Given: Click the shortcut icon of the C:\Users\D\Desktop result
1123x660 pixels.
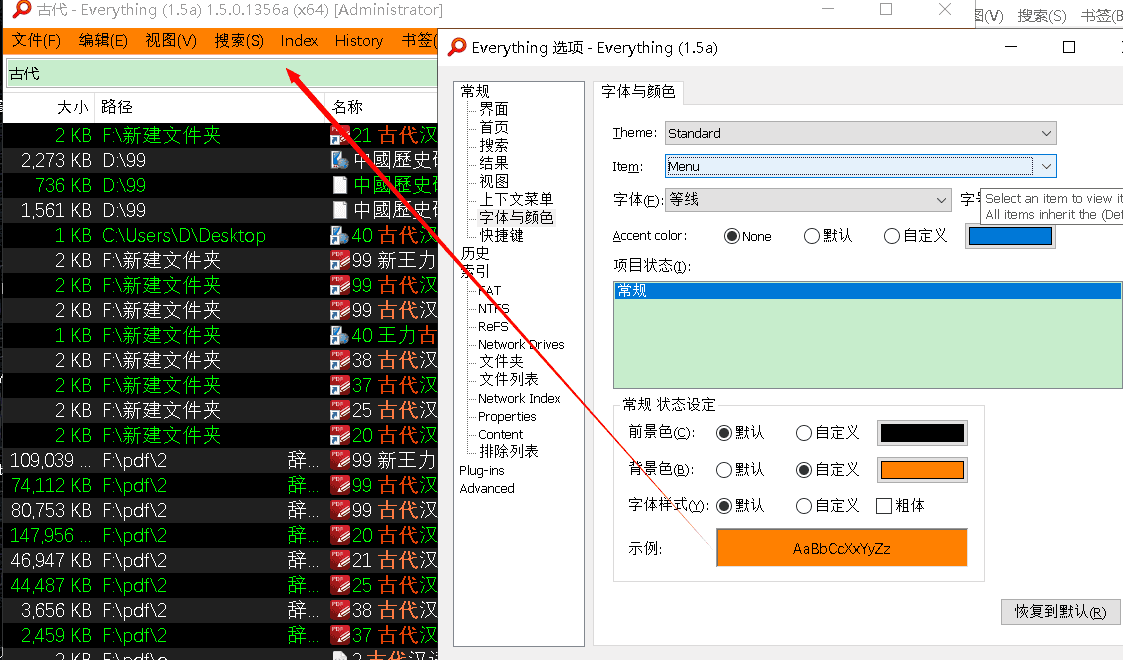Looking at the screenshot, I should pyautogui.click(x=339, y=235).
